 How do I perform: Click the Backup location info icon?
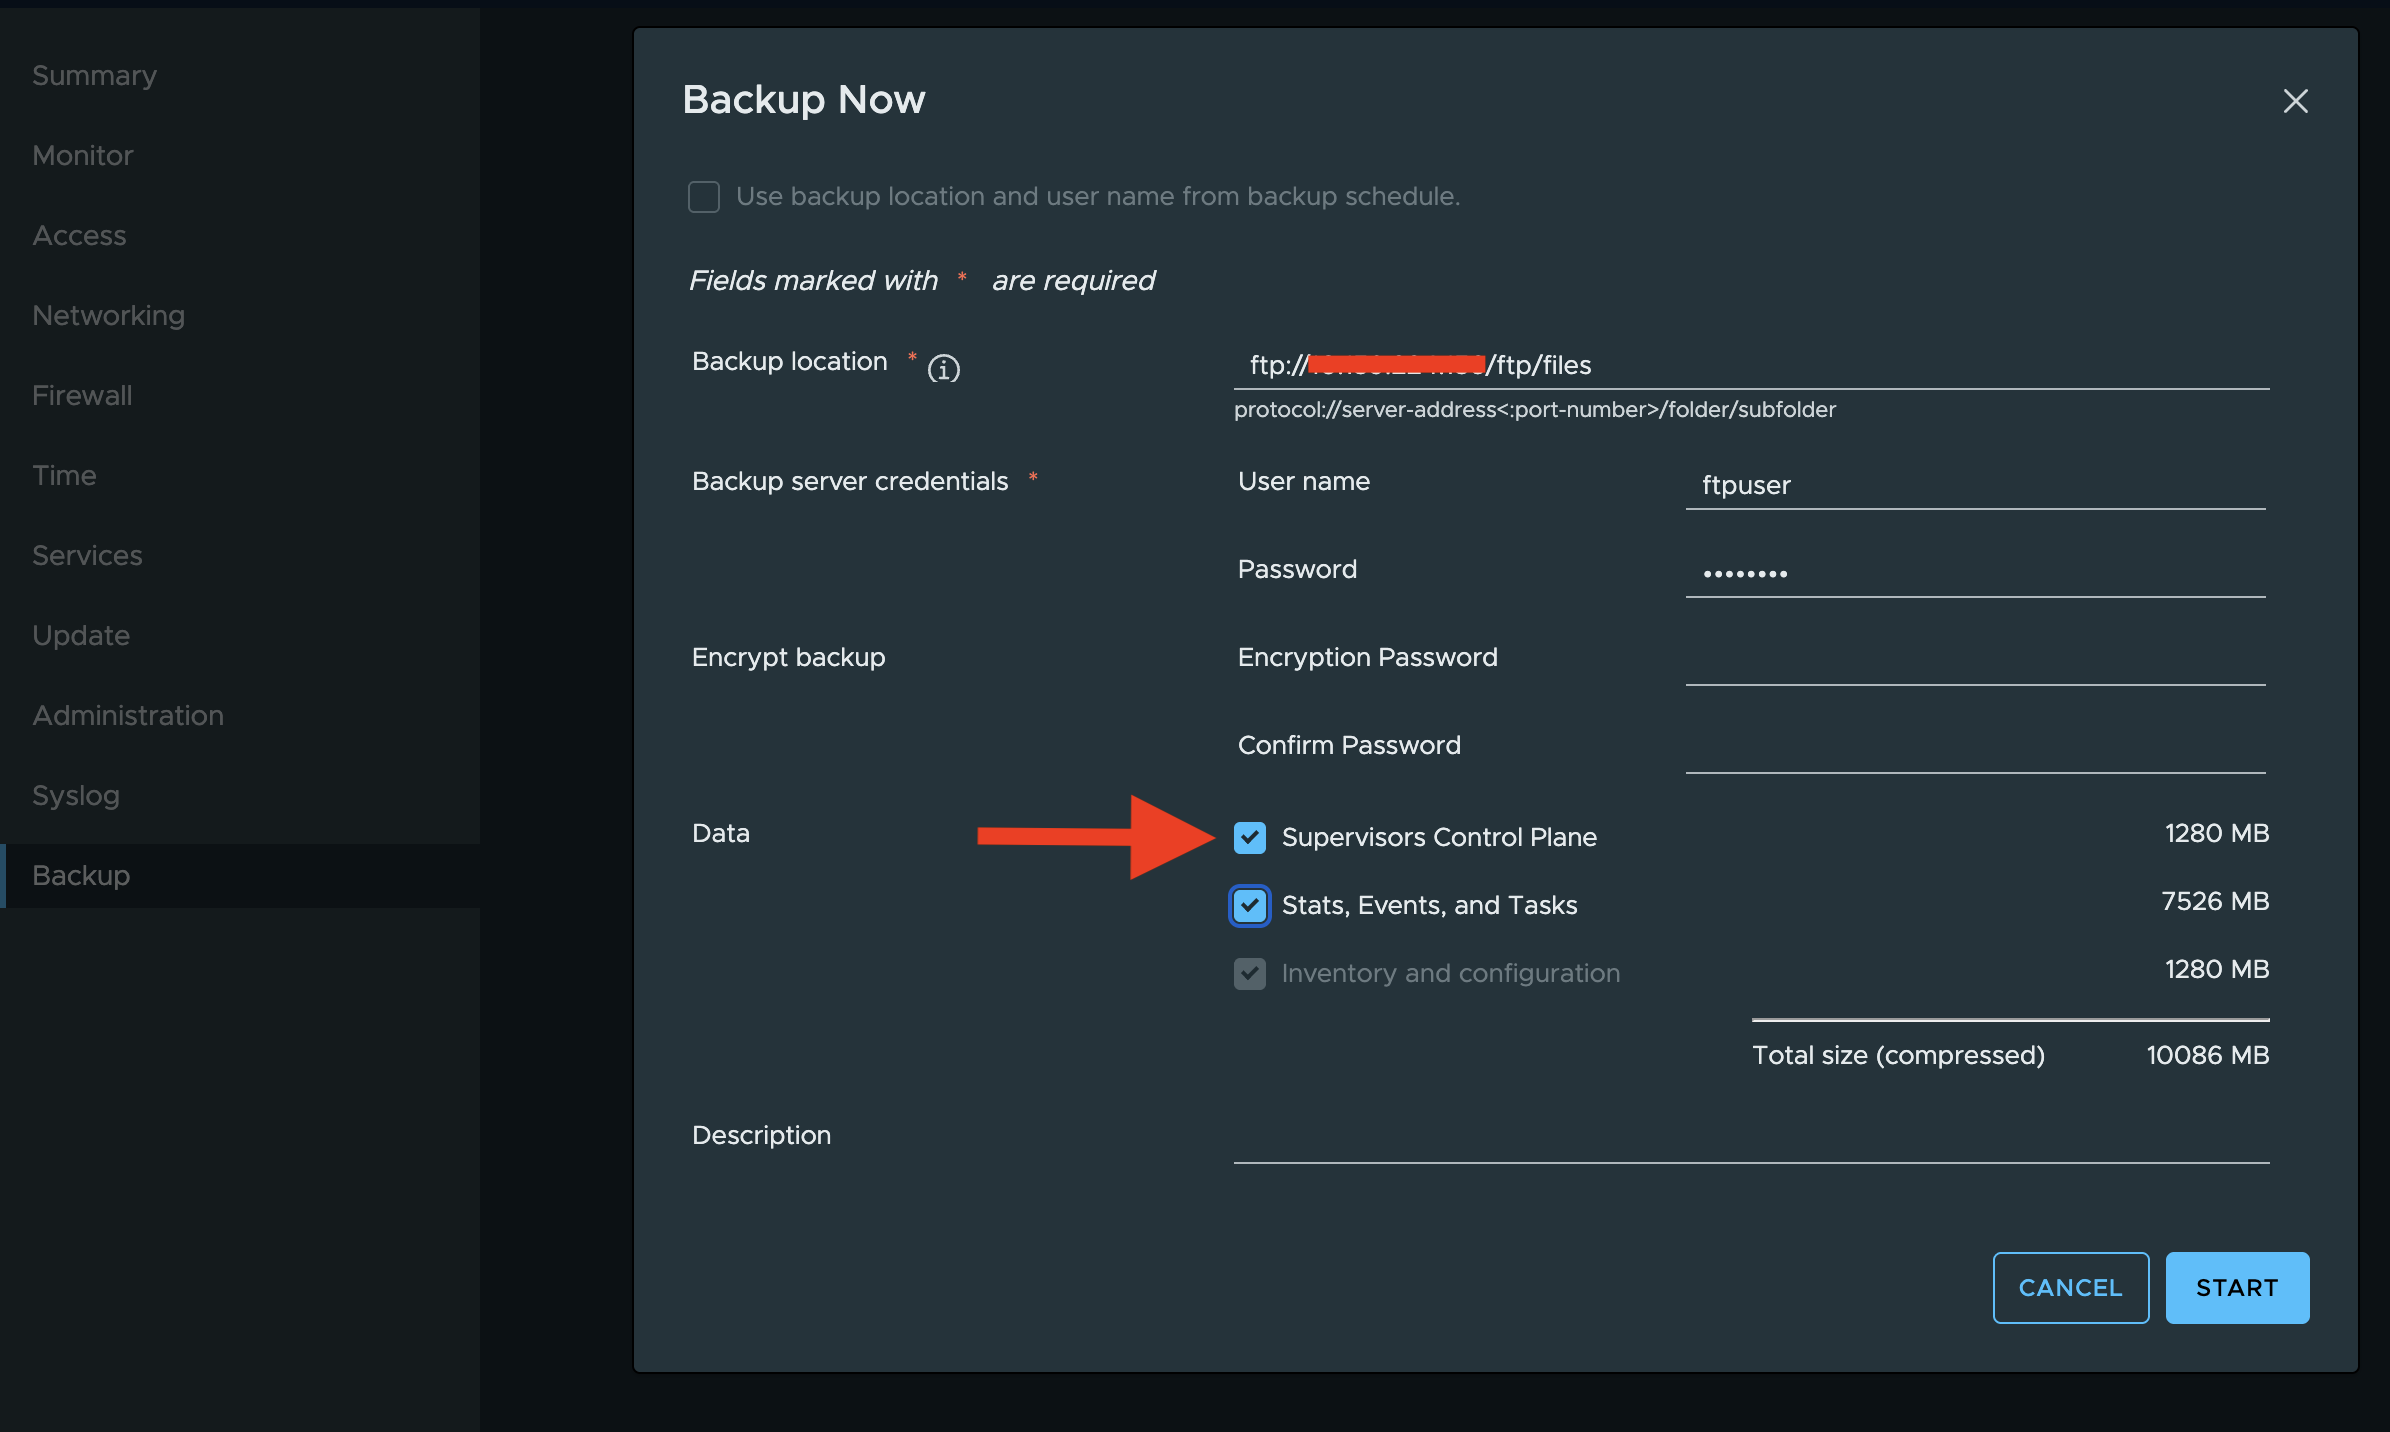943,368
